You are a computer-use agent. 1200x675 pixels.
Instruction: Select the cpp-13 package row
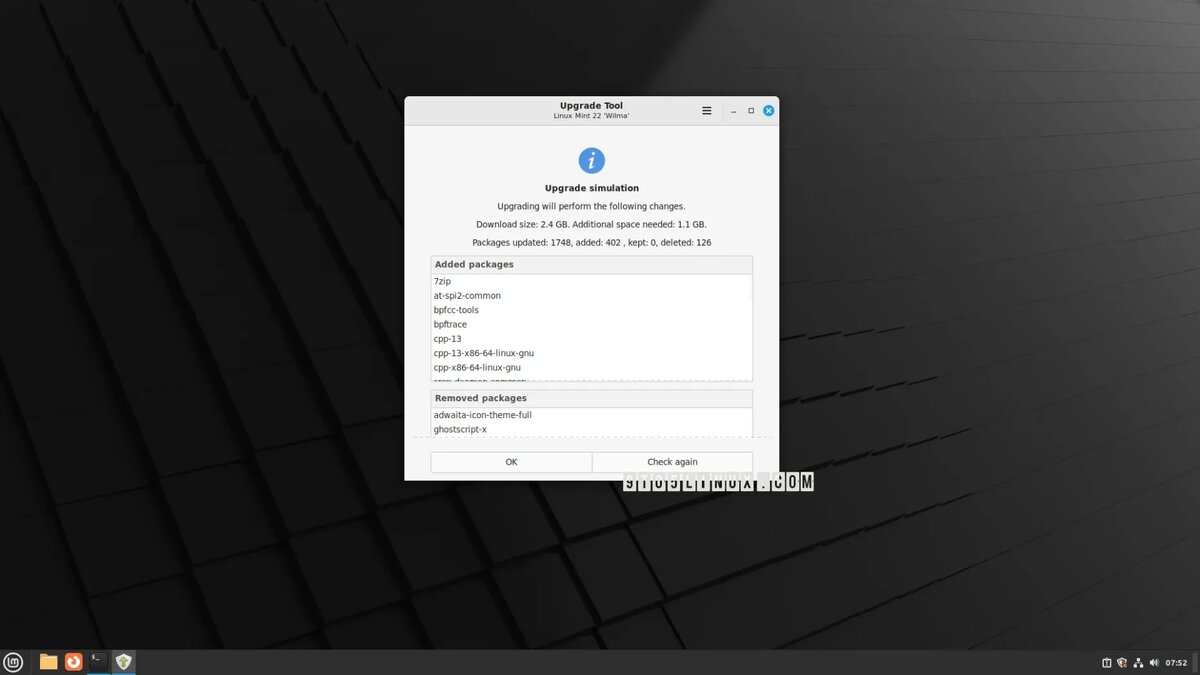coord(592,339)
